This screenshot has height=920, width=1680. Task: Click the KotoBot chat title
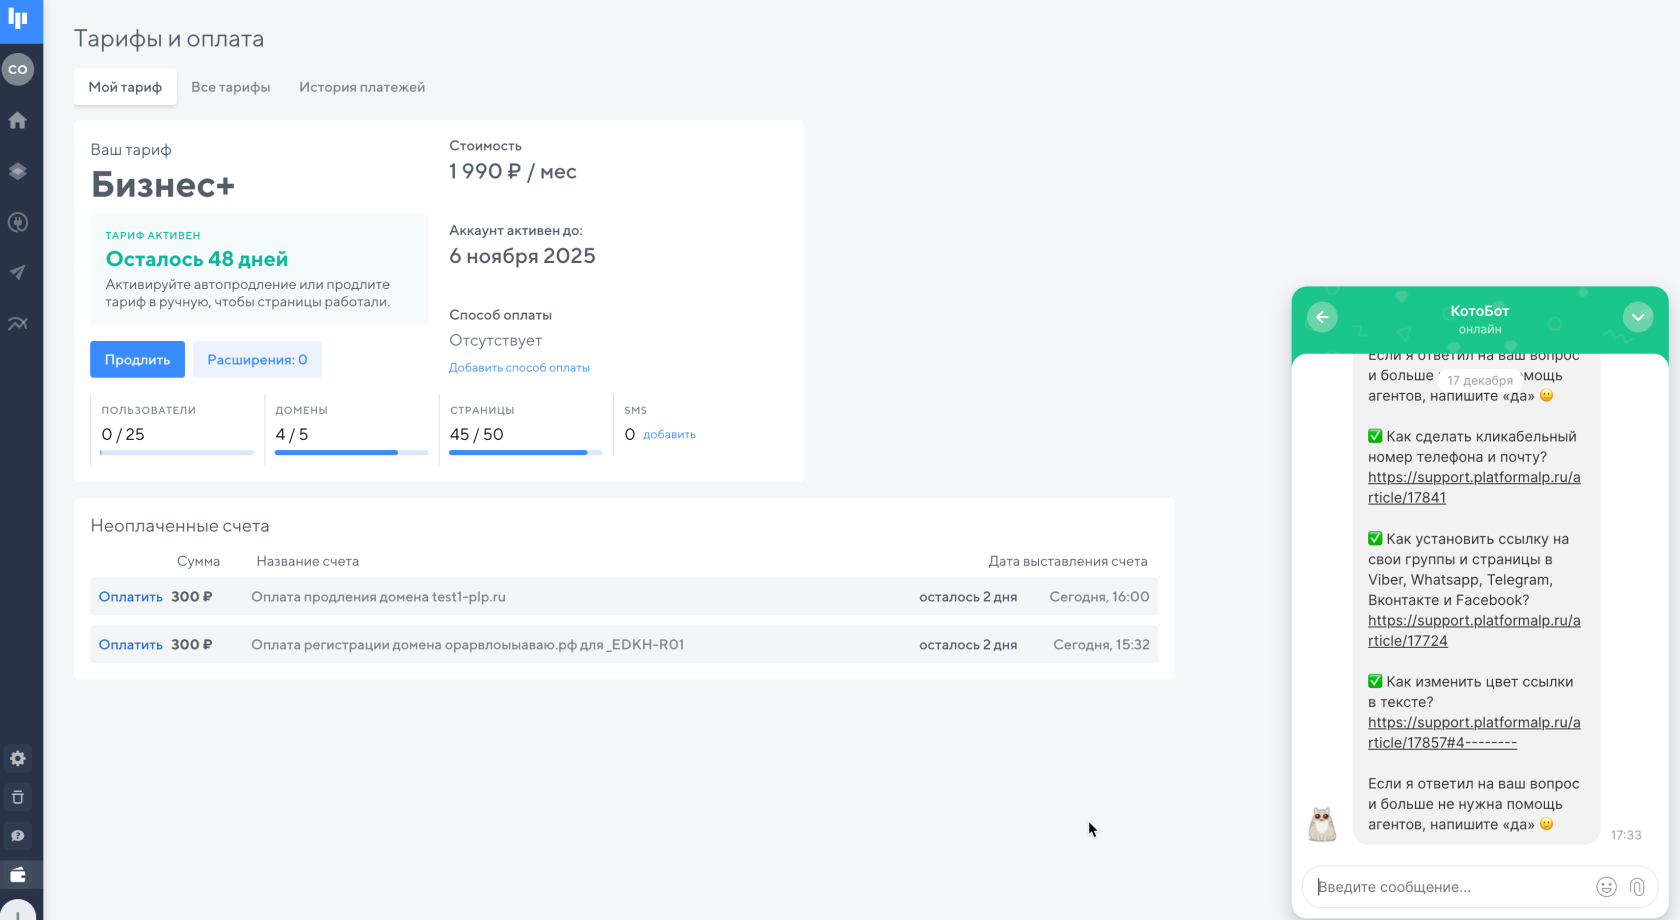pyautogui.click(x=1480, y=311)
